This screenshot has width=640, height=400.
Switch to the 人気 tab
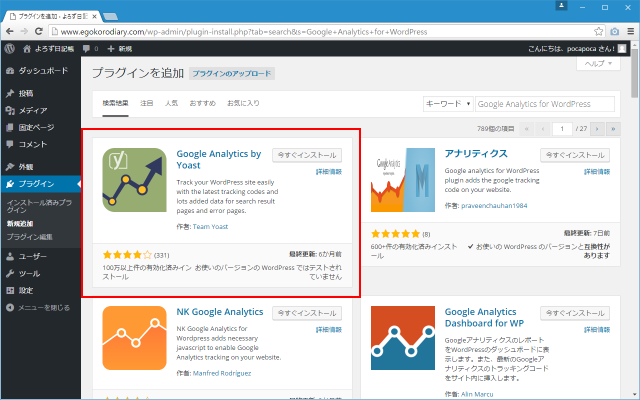(171, 103)
